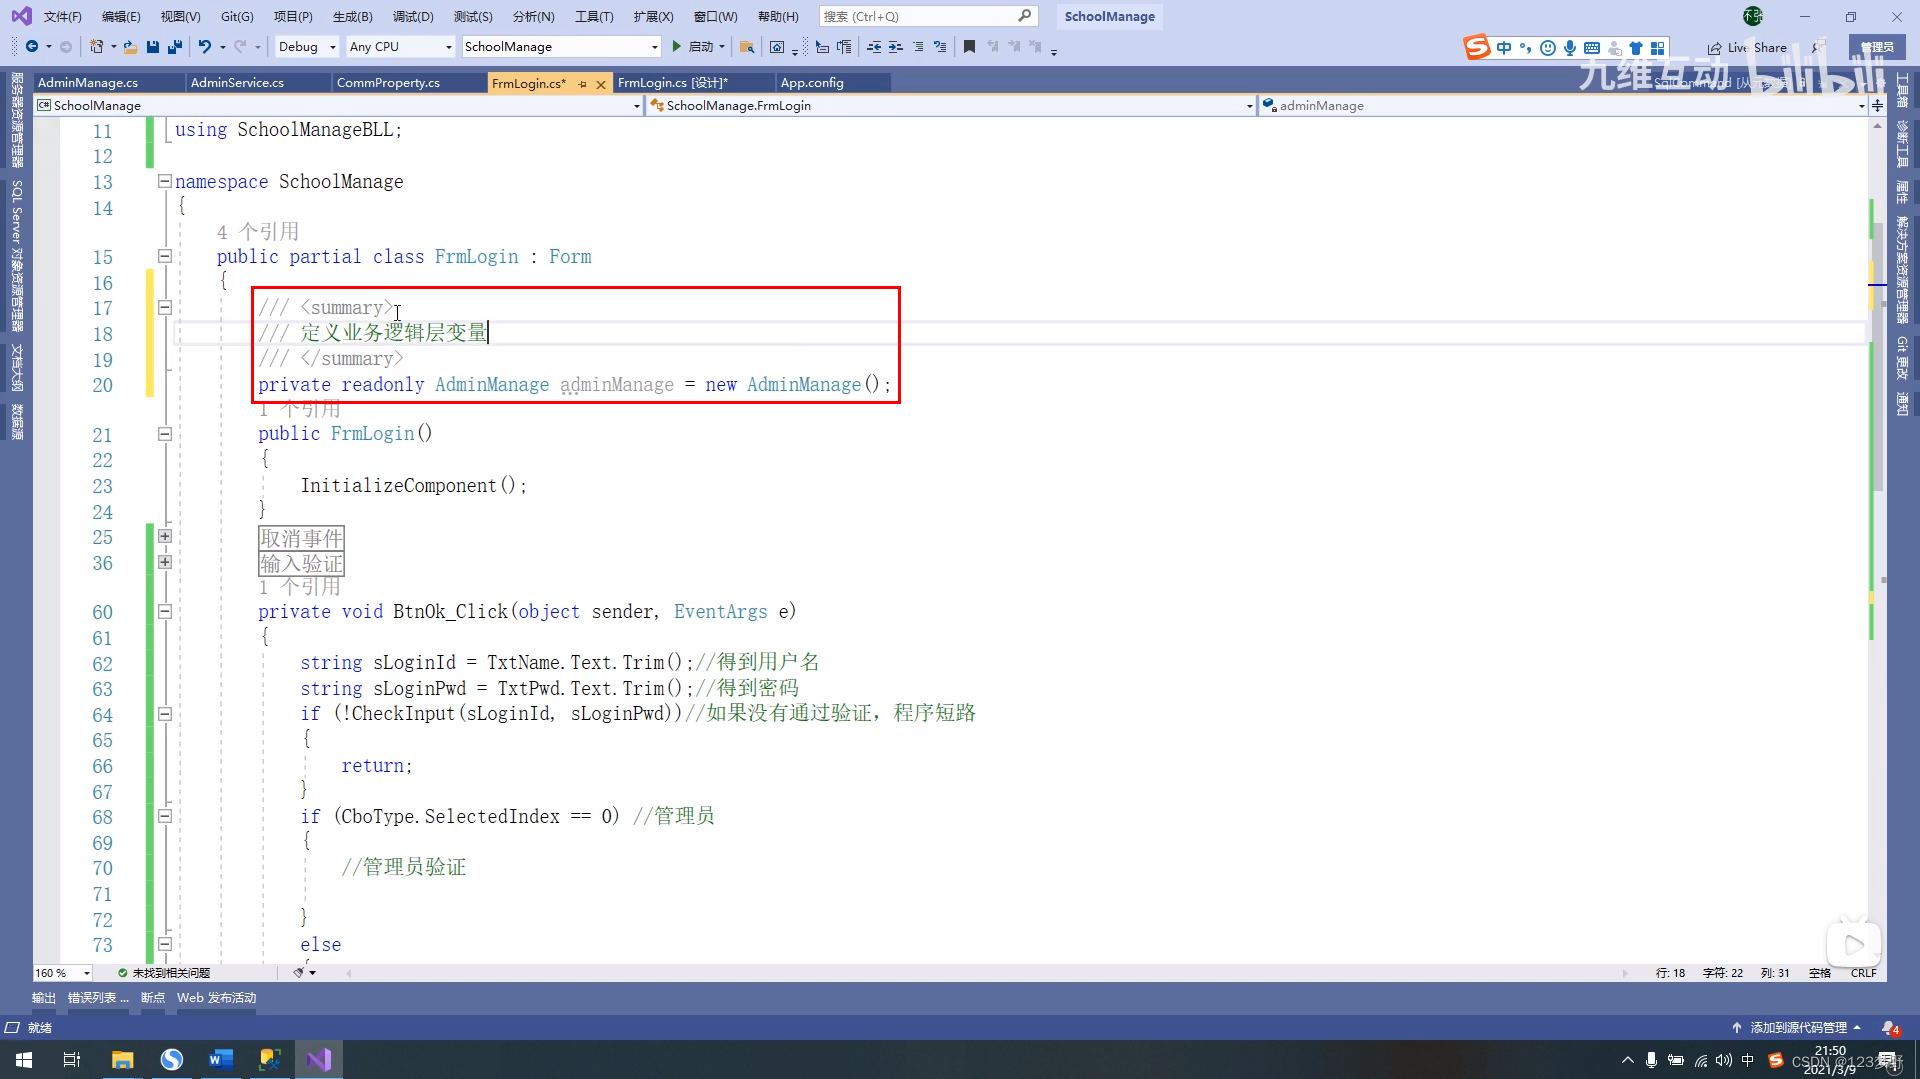The image size is (1920, 1079).
Task: Open the 调试(D) debug menu
Action: [413, 16]
